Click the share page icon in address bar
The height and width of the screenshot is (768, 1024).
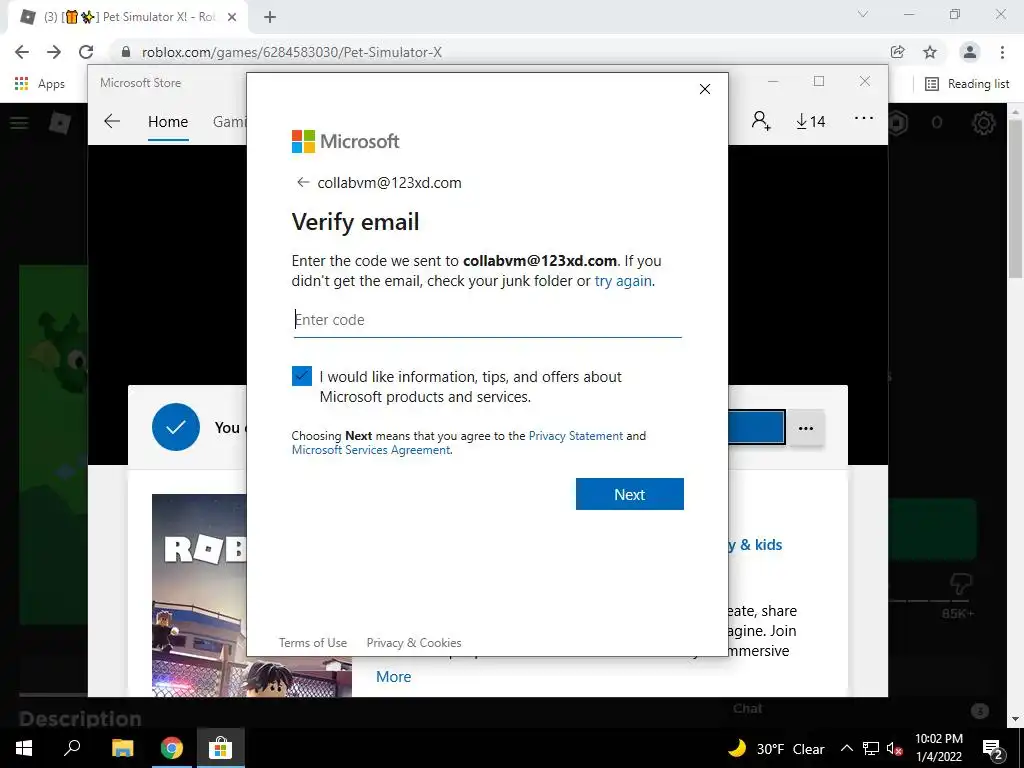pyautogui.click(x=898, y=52)
